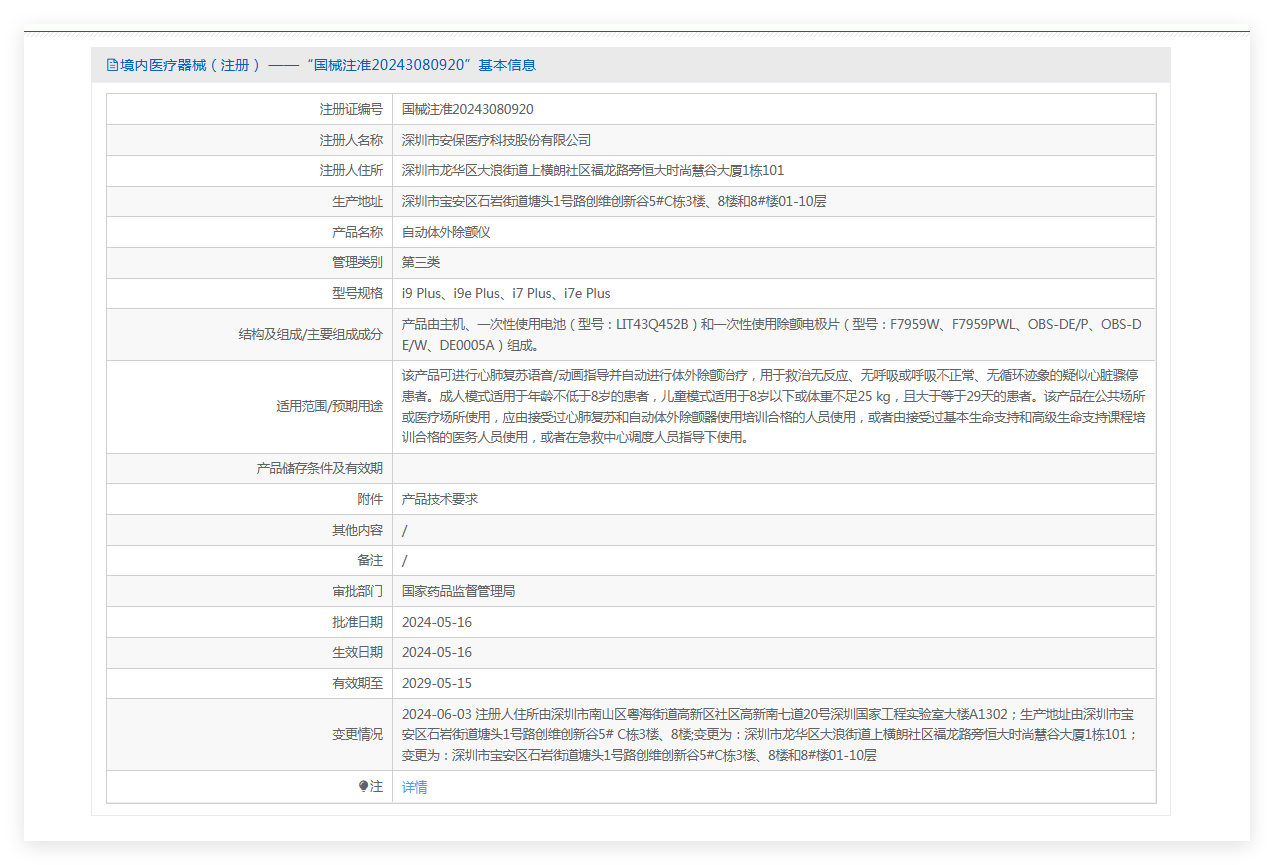Click the registrant name 深圳市安保医疗科技股份有限公司
Image resolution: width=1274 pixels, height=865 pixels.
496,140
